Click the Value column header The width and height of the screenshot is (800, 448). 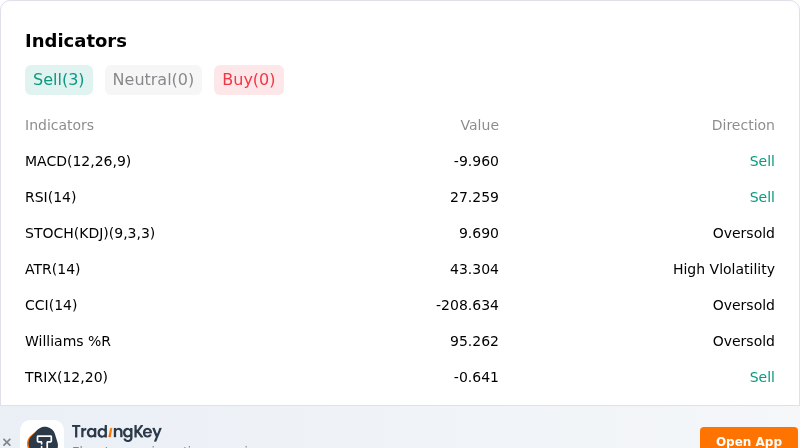pos(479,125)
